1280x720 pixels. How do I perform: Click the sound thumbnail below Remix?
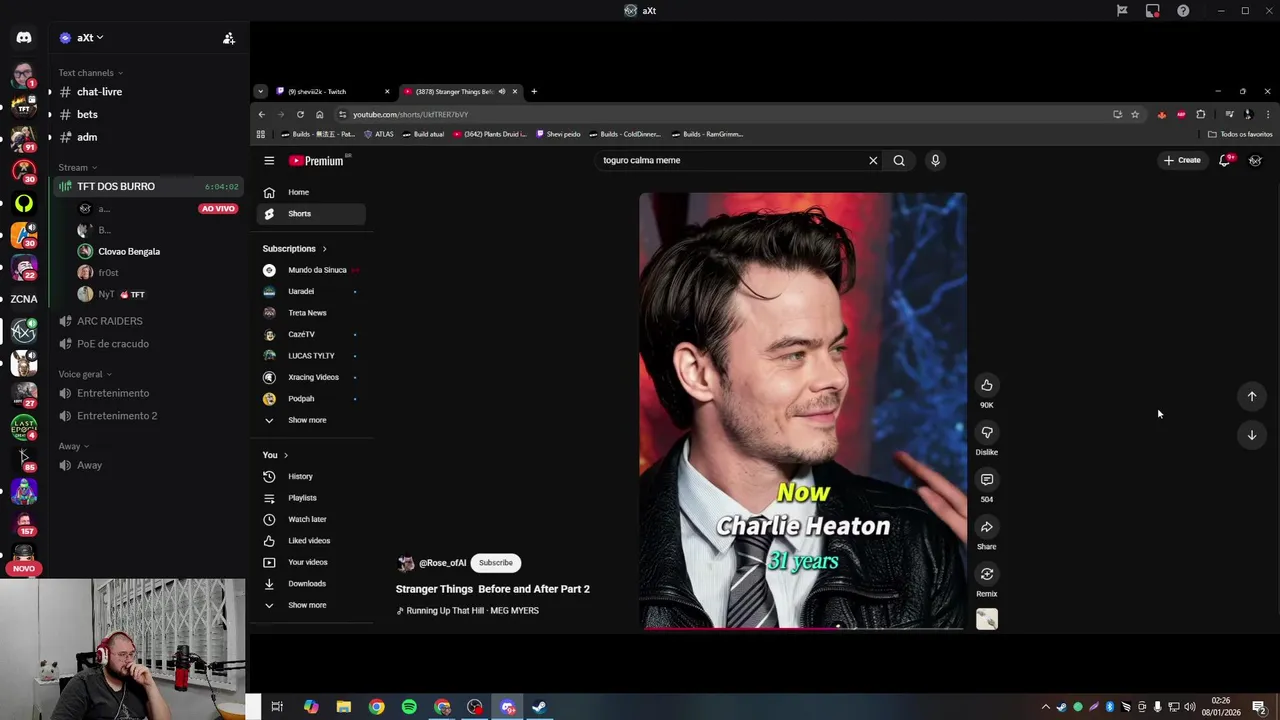point(986,620)
